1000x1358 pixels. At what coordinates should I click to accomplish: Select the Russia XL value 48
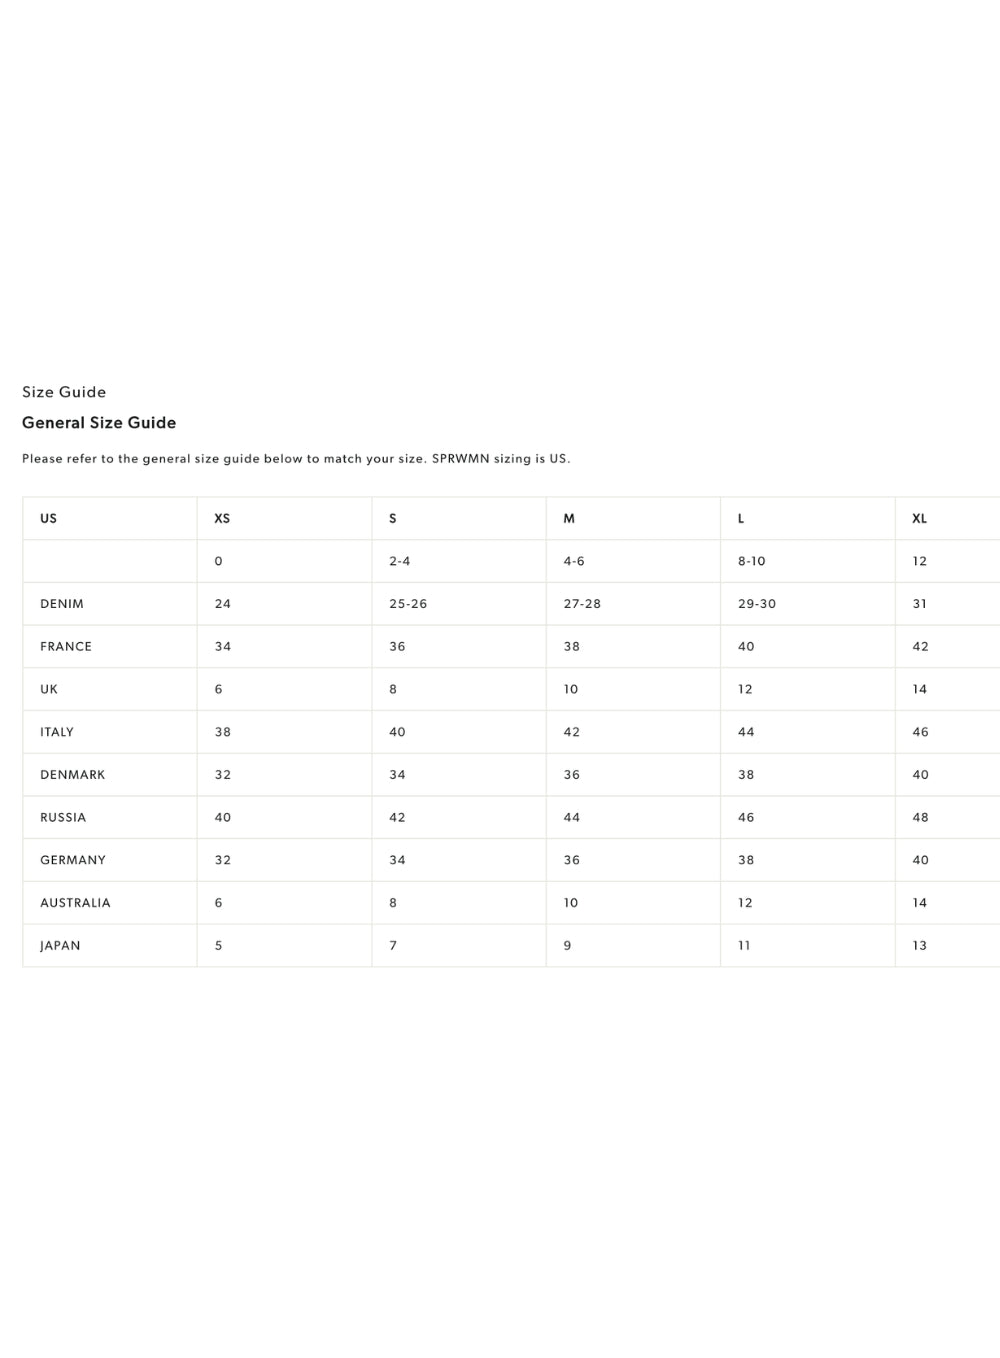click(921, 818)
